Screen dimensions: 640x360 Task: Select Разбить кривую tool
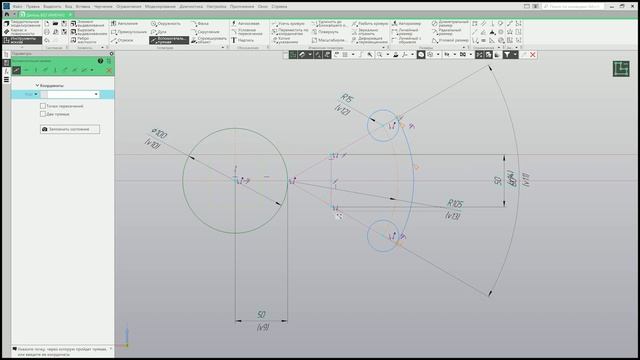pyautogui.click(x=369, y=24)
